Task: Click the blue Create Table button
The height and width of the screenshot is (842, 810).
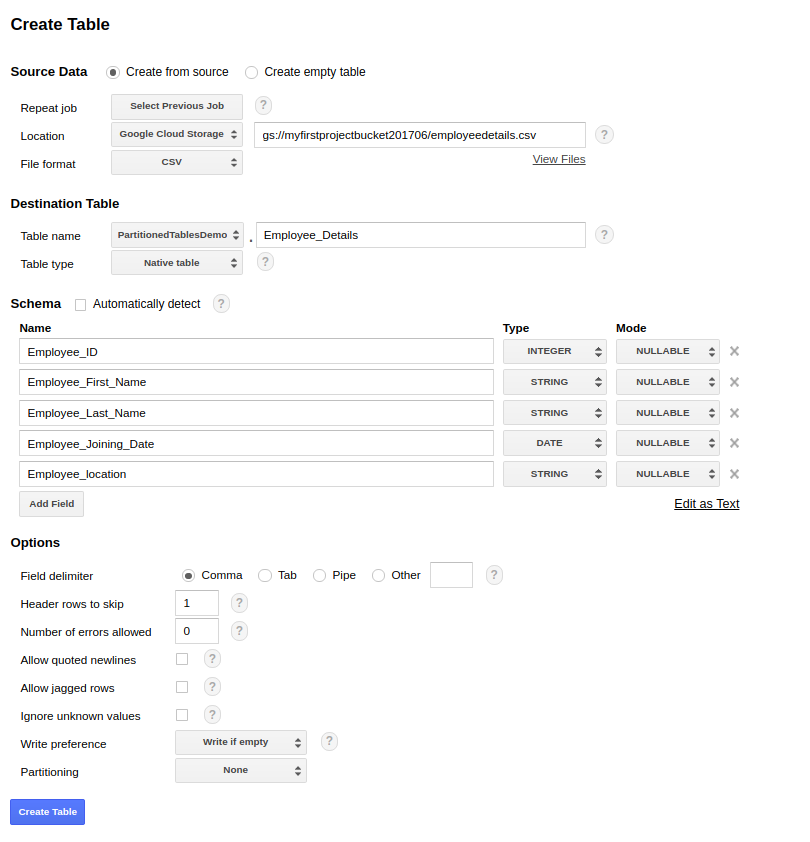Action: [x=48, y=812]
